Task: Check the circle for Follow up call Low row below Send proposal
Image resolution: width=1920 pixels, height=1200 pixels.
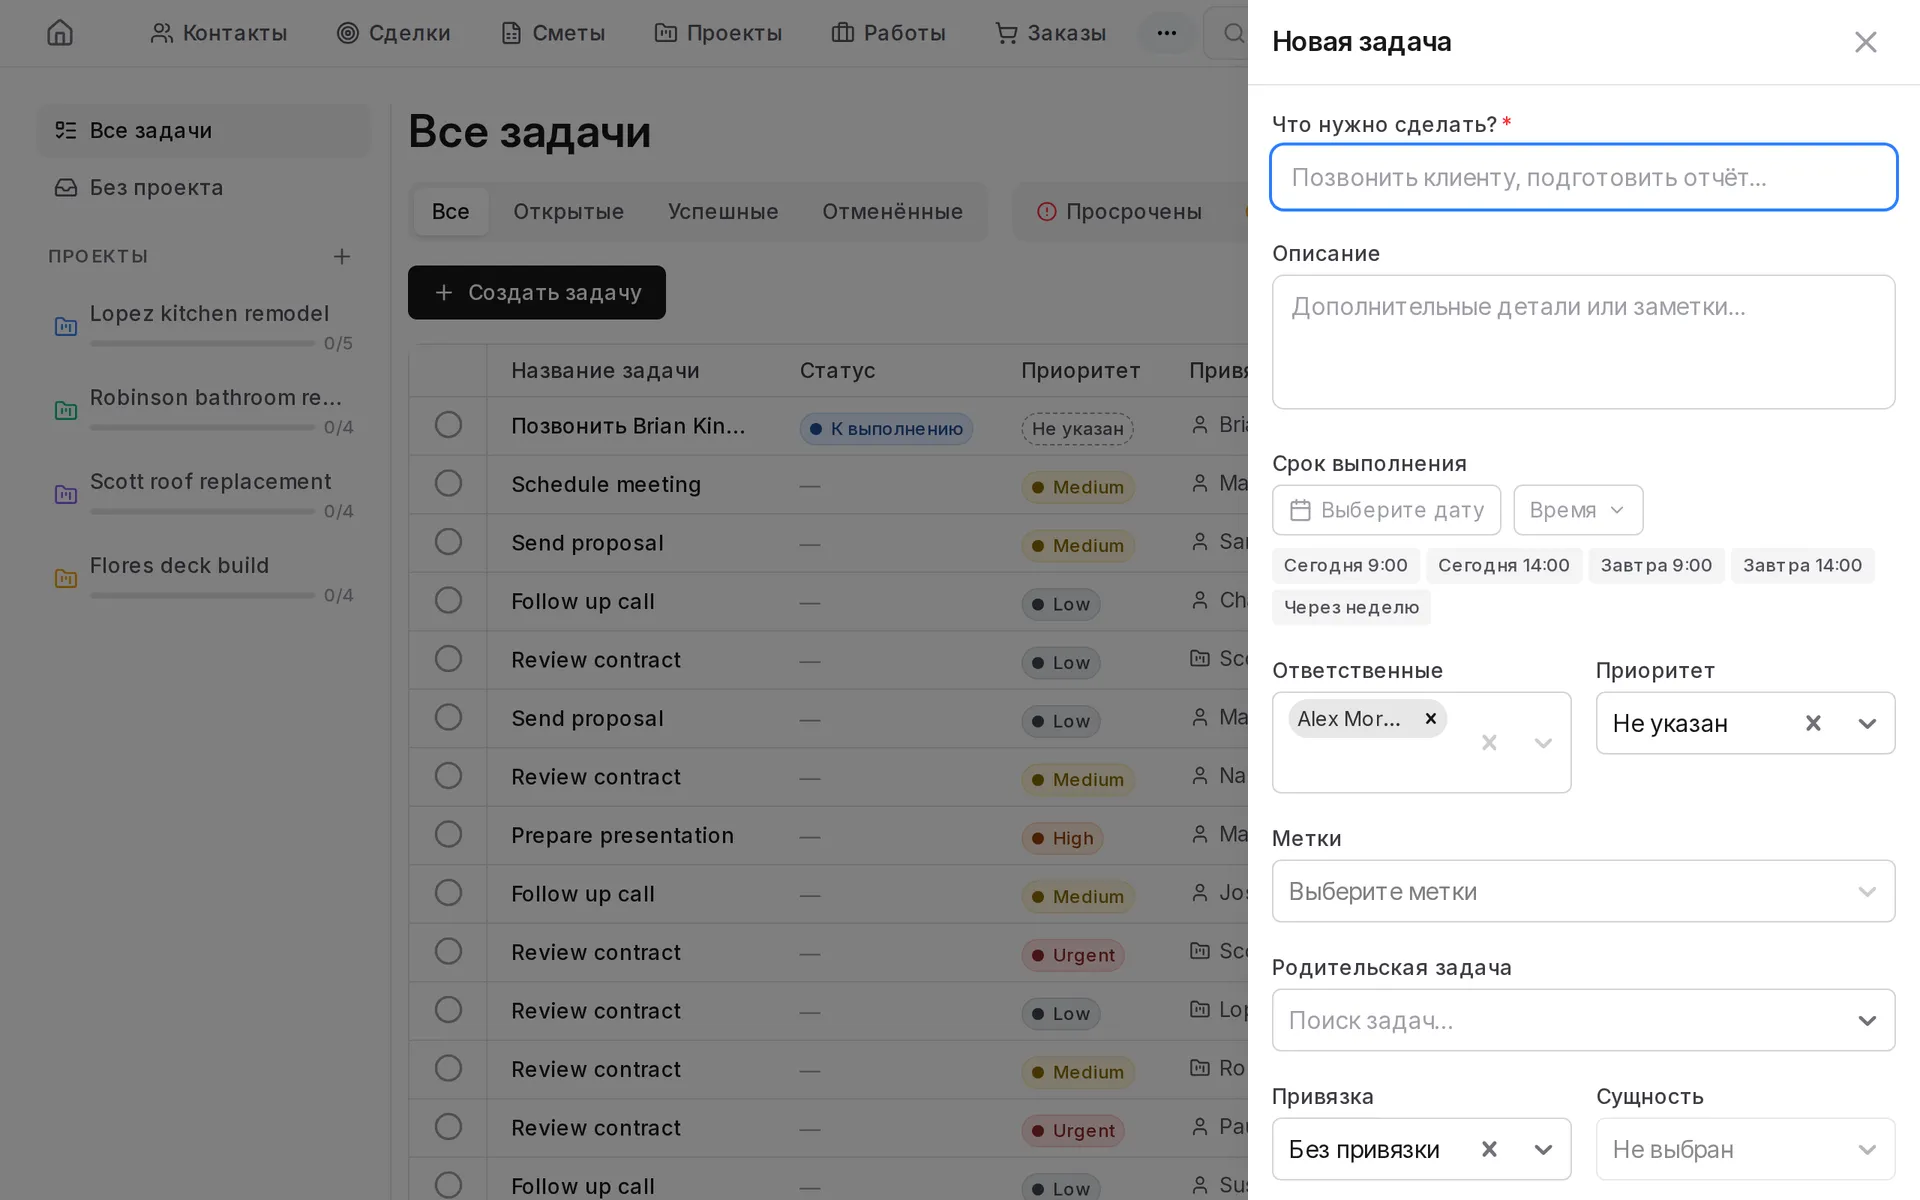Action: click(448, 601)
